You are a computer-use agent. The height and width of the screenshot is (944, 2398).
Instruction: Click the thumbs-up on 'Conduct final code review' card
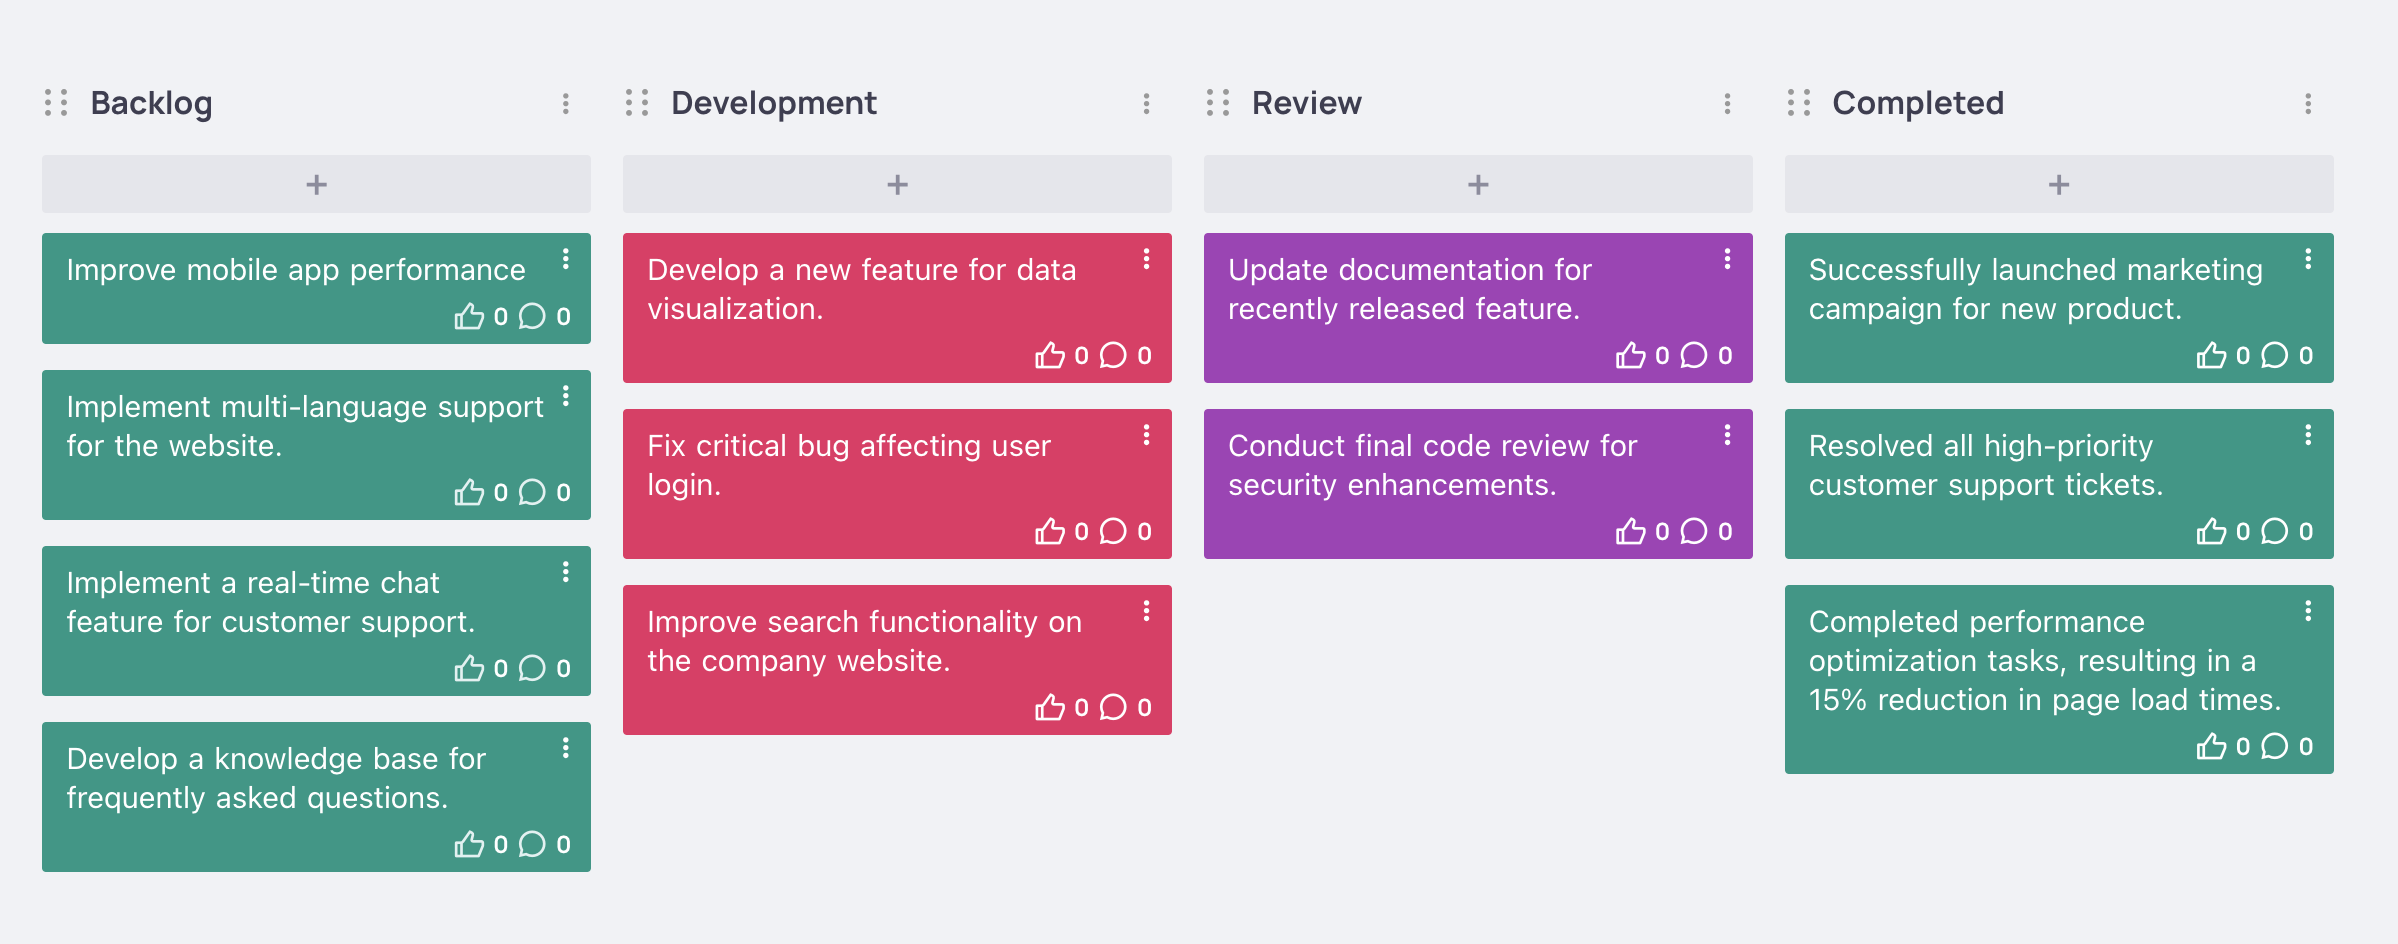[1632, 531]
